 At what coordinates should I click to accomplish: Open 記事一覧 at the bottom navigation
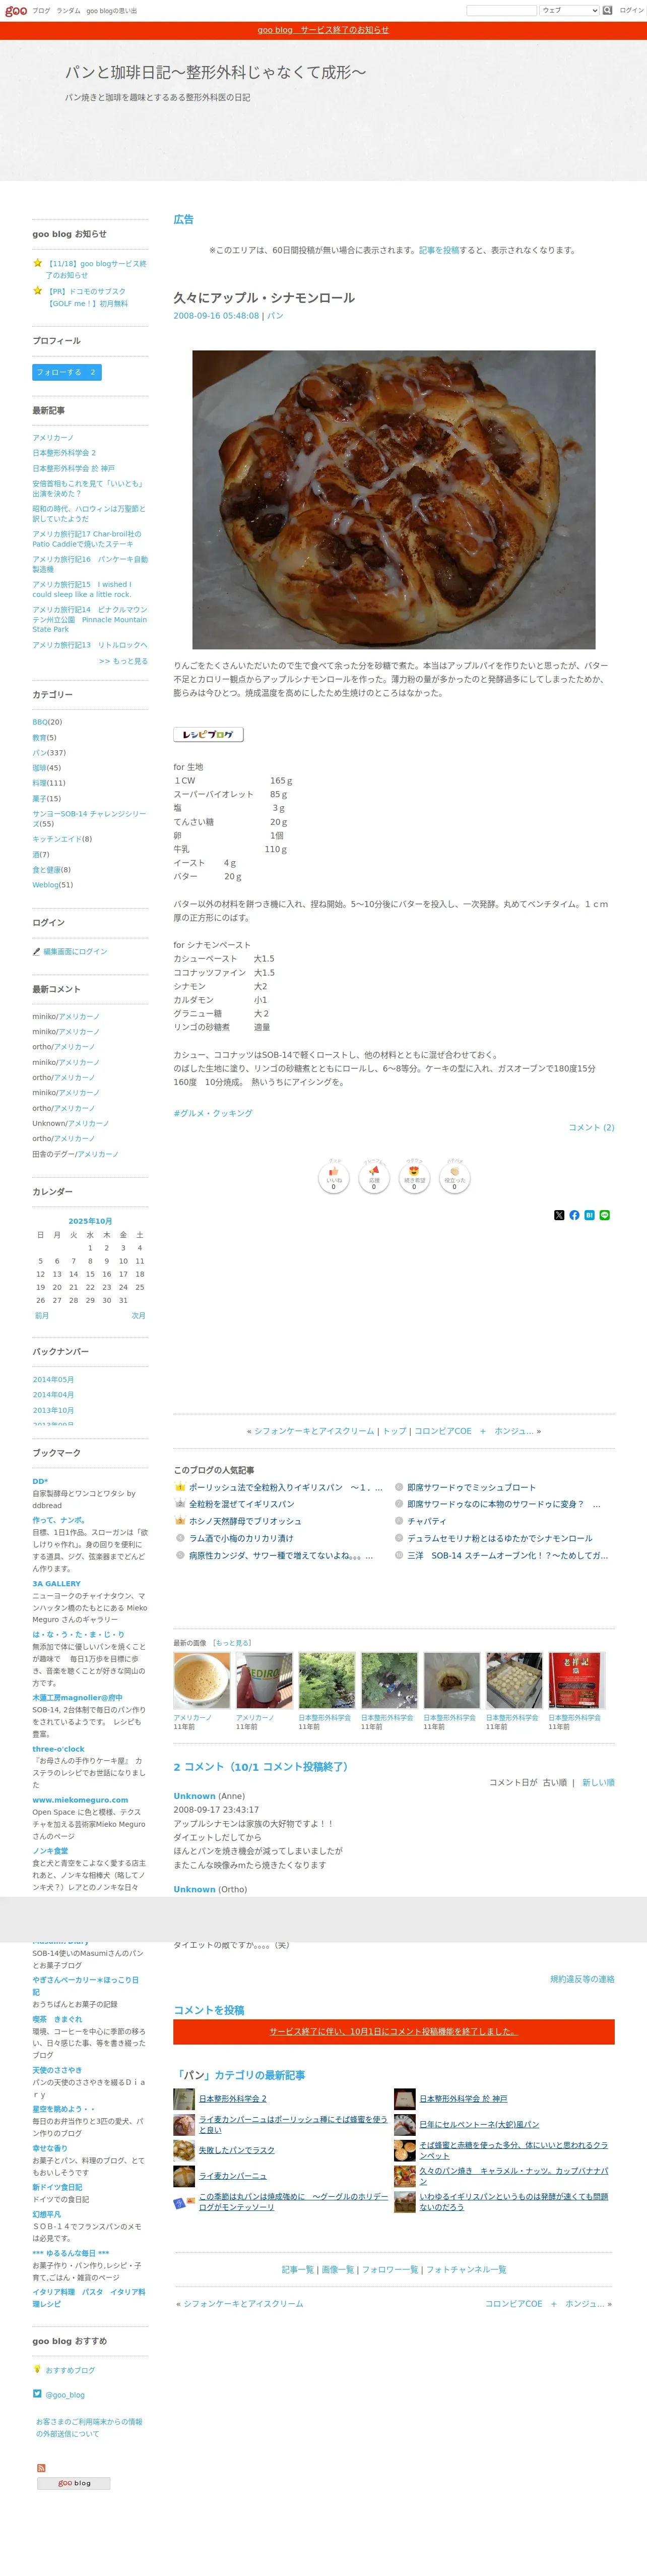[x=298, y=2269]
